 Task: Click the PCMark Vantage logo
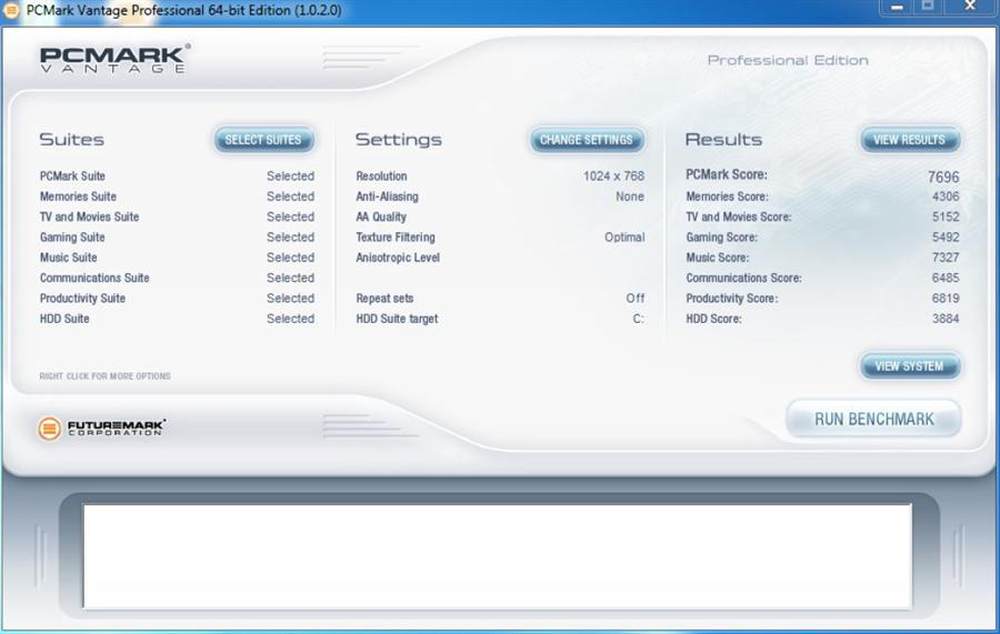(115, 59)
